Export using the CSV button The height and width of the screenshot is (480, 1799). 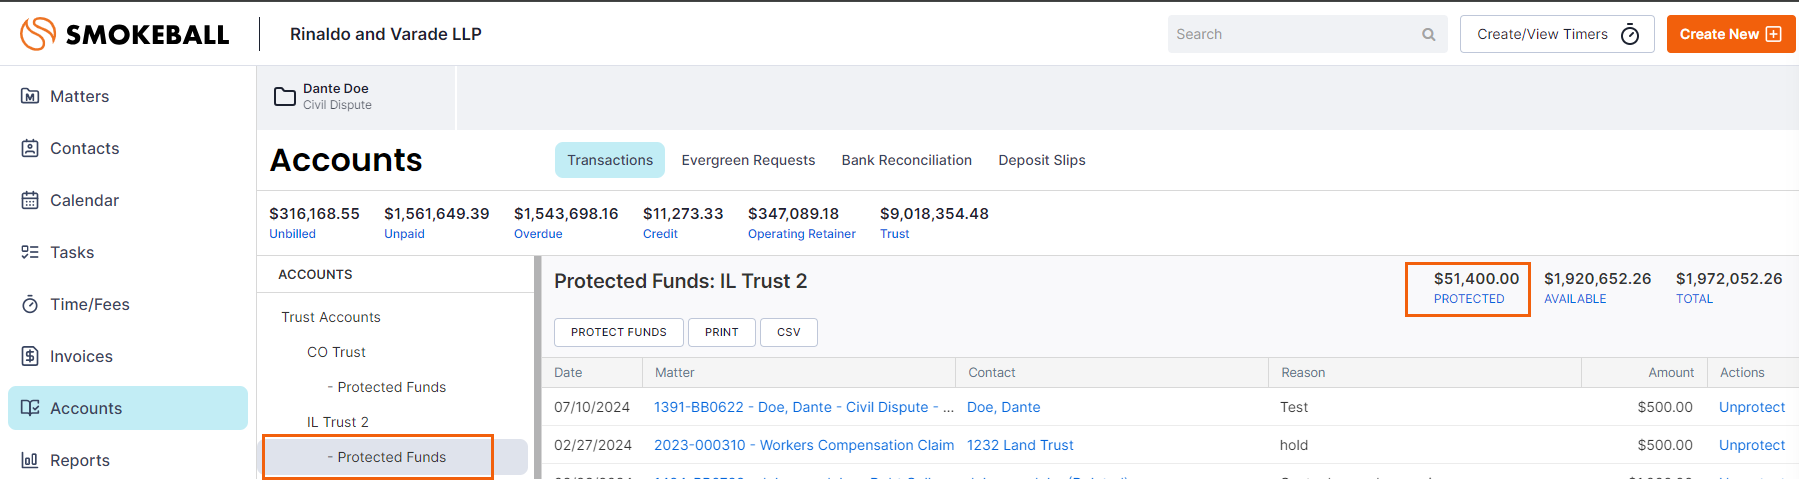789,332
